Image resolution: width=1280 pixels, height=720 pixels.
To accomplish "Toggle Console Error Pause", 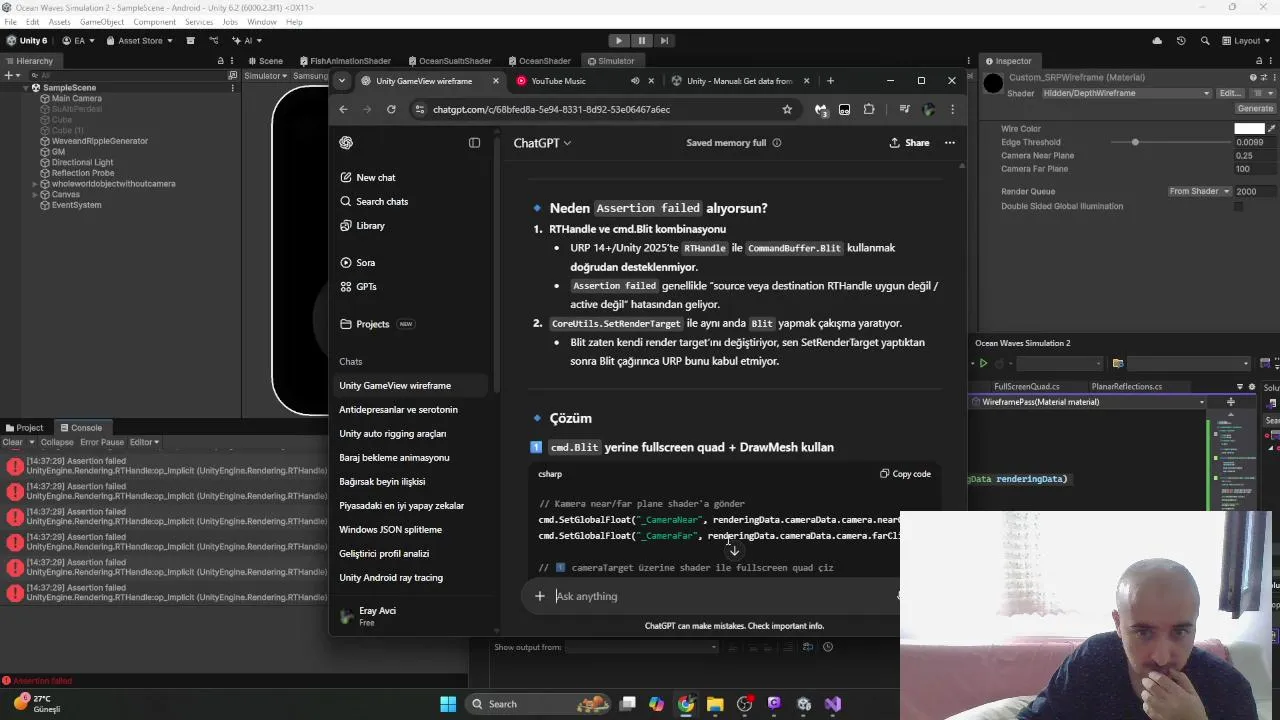I will coord(102,442).
